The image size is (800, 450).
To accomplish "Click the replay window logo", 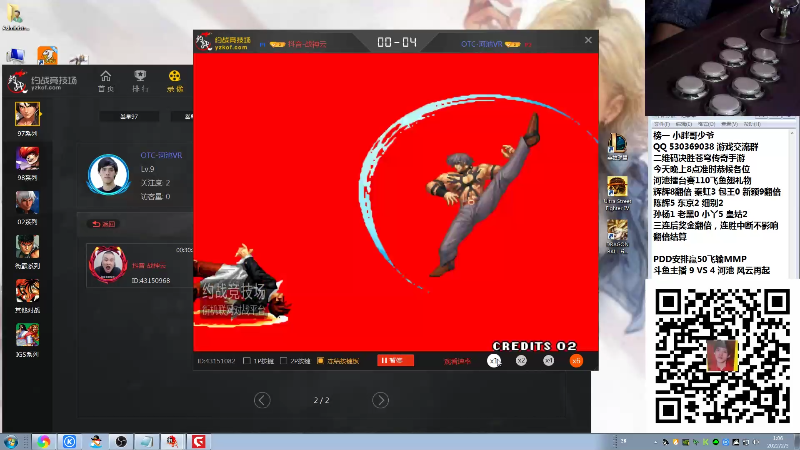I will click(223, 42).
